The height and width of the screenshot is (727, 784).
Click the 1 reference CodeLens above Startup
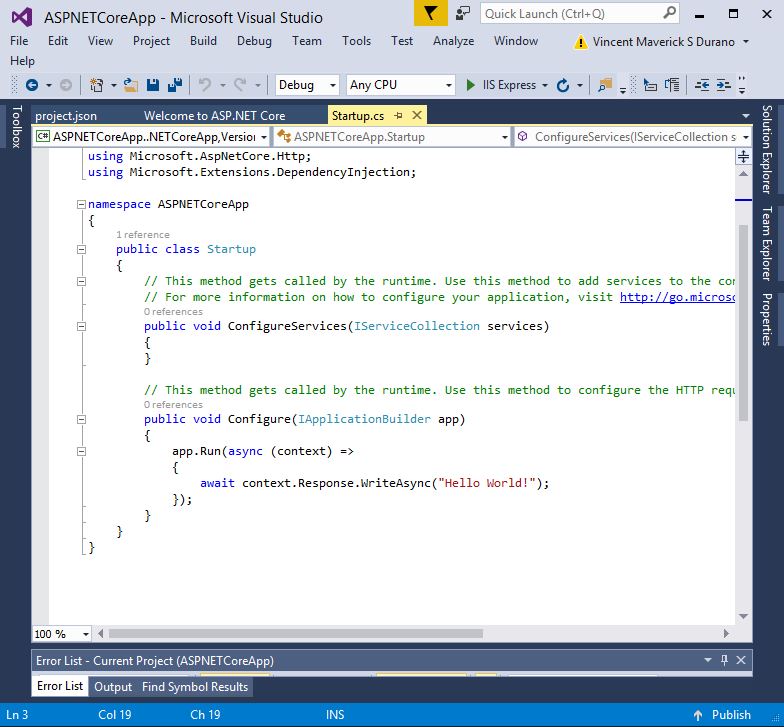142,234
